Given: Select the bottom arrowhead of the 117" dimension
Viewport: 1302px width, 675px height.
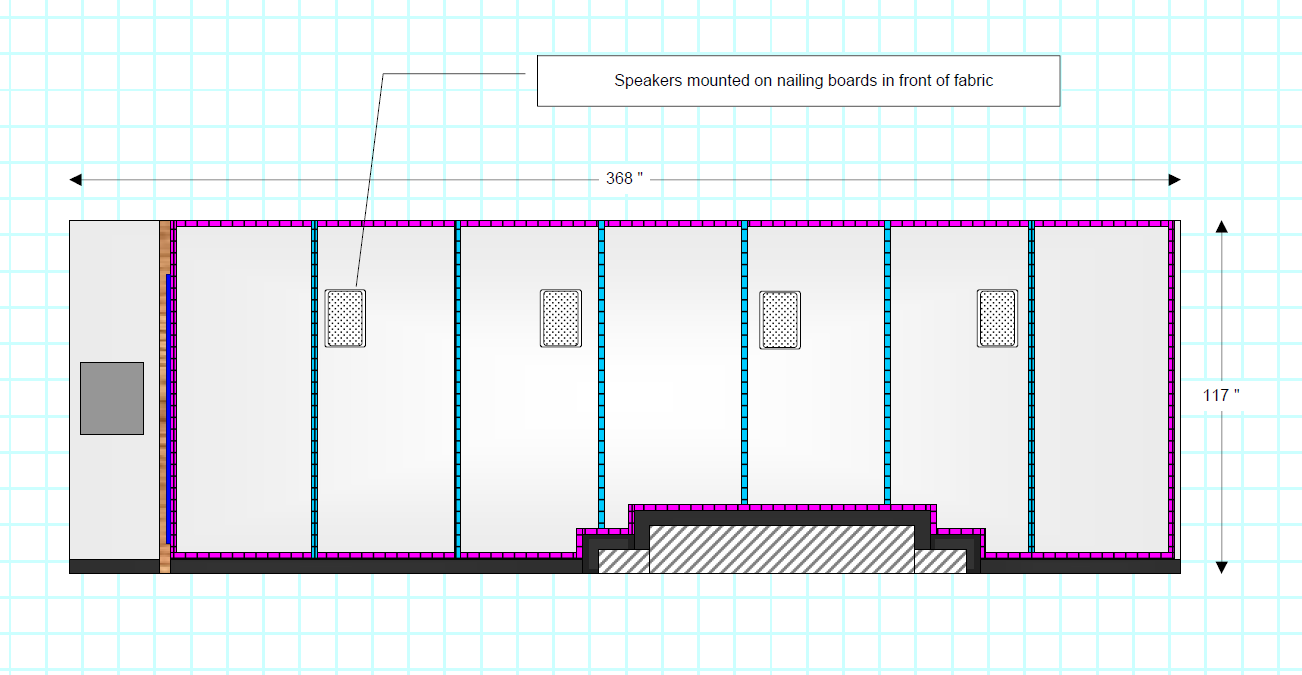Looking at the screenshot, I should click(x=1221, y=567).
